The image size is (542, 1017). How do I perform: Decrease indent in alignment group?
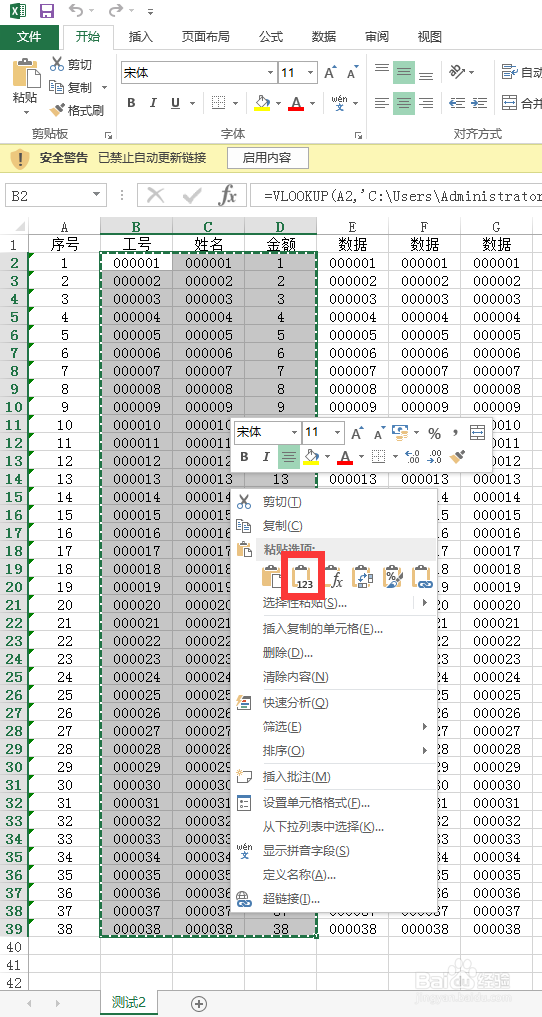(457, 102)
